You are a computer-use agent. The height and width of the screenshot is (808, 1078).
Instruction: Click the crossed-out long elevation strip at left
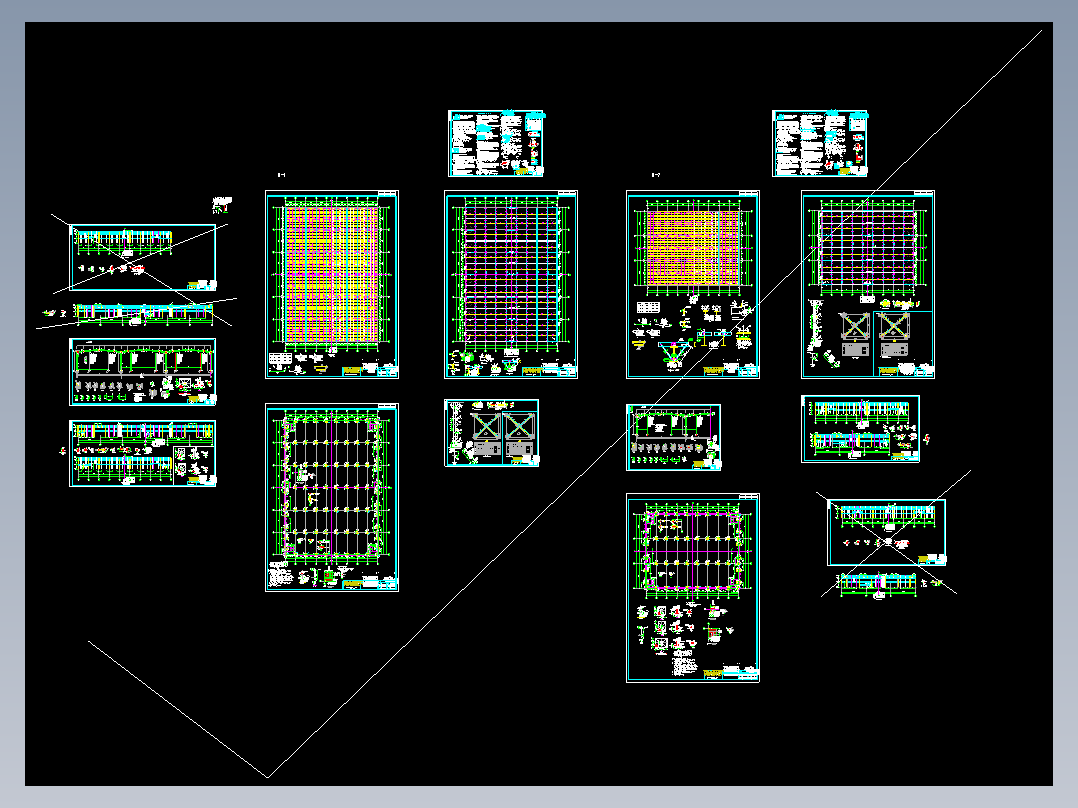(143, 314)
